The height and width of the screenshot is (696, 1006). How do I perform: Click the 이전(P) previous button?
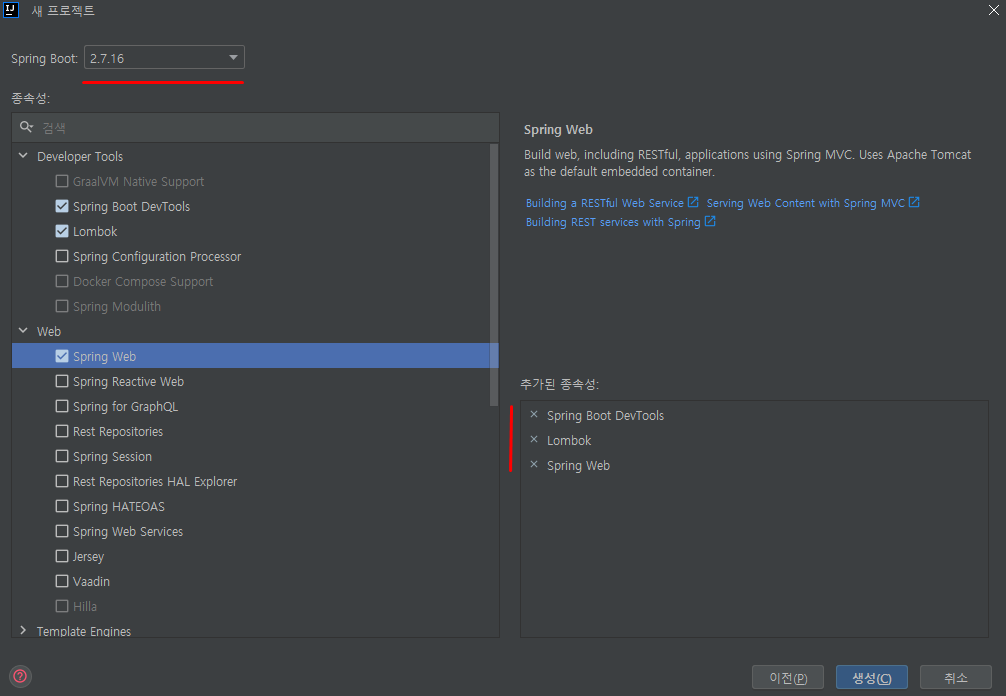coord(788,677)
